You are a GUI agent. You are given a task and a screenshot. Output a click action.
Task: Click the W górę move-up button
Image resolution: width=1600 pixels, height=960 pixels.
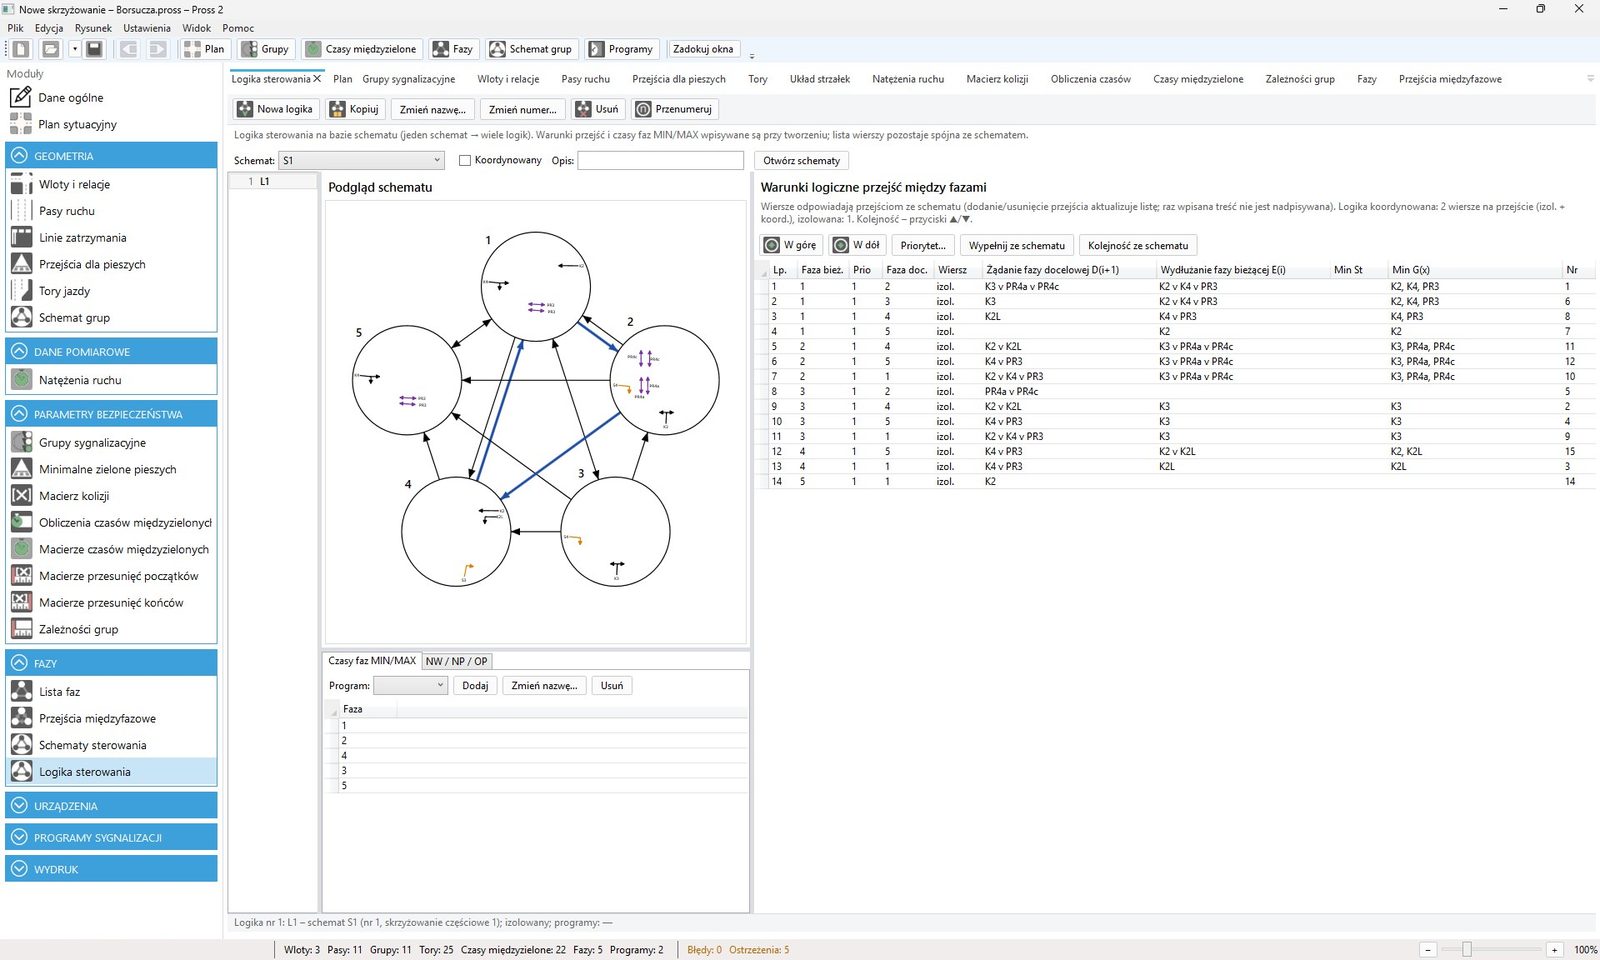[790, 245]
